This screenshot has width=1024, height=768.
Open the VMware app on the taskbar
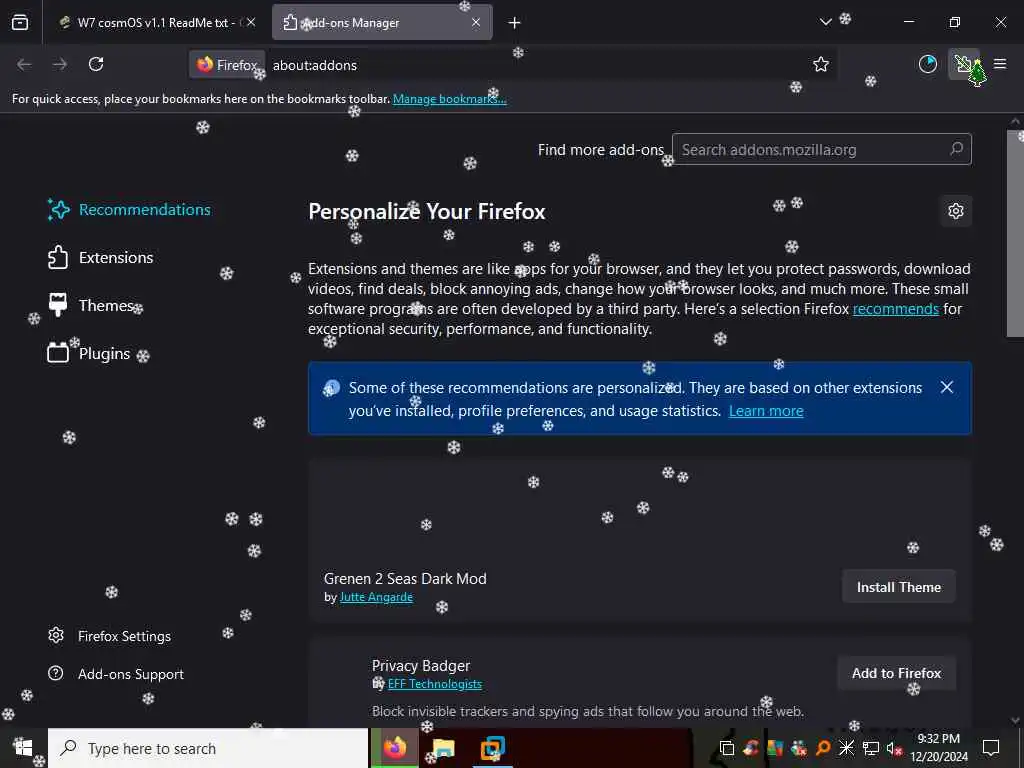click(x=492, y=748)
